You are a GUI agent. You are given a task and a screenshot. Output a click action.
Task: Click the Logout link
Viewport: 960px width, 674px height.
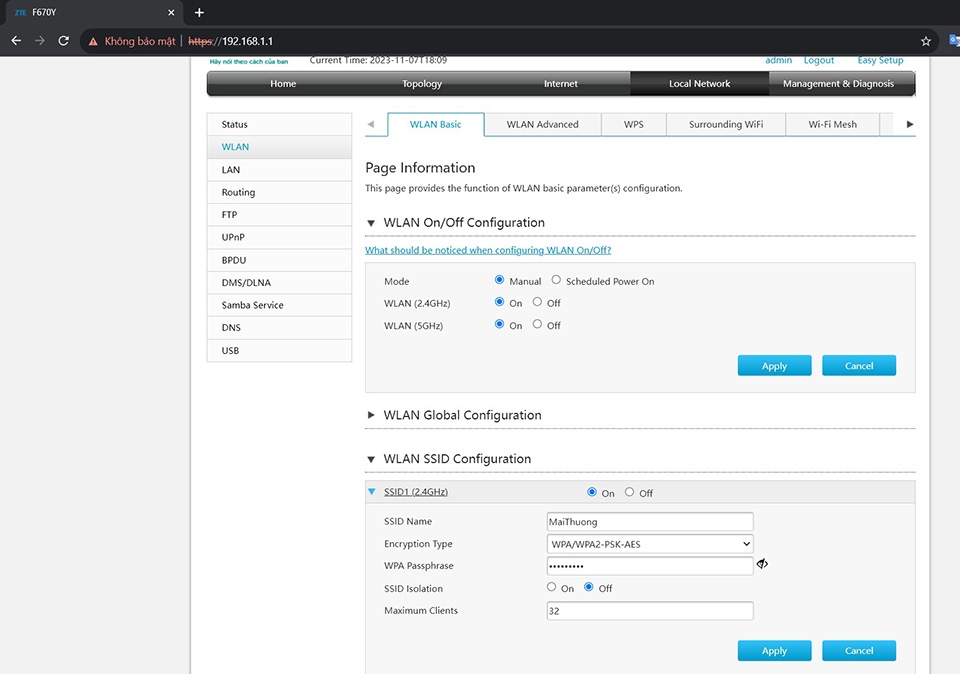819,60
